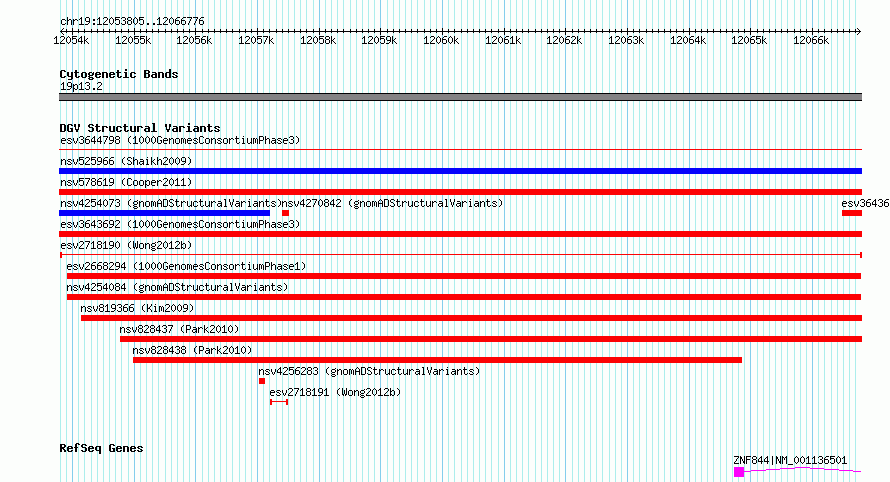The width and height of the screenshot is (890, 482).
Task: Click the small red nsv4256283 variant block
Action: (x=262, y=381)
